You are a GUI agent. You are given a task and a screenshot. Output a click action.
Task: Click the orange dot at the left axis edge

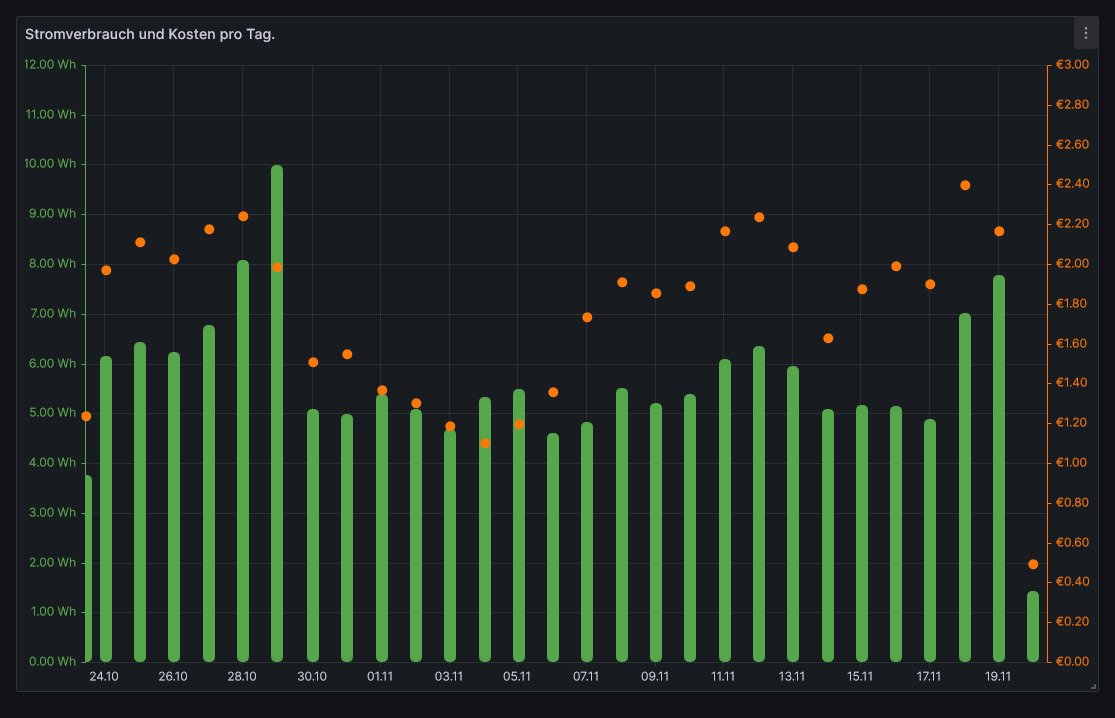86,416
